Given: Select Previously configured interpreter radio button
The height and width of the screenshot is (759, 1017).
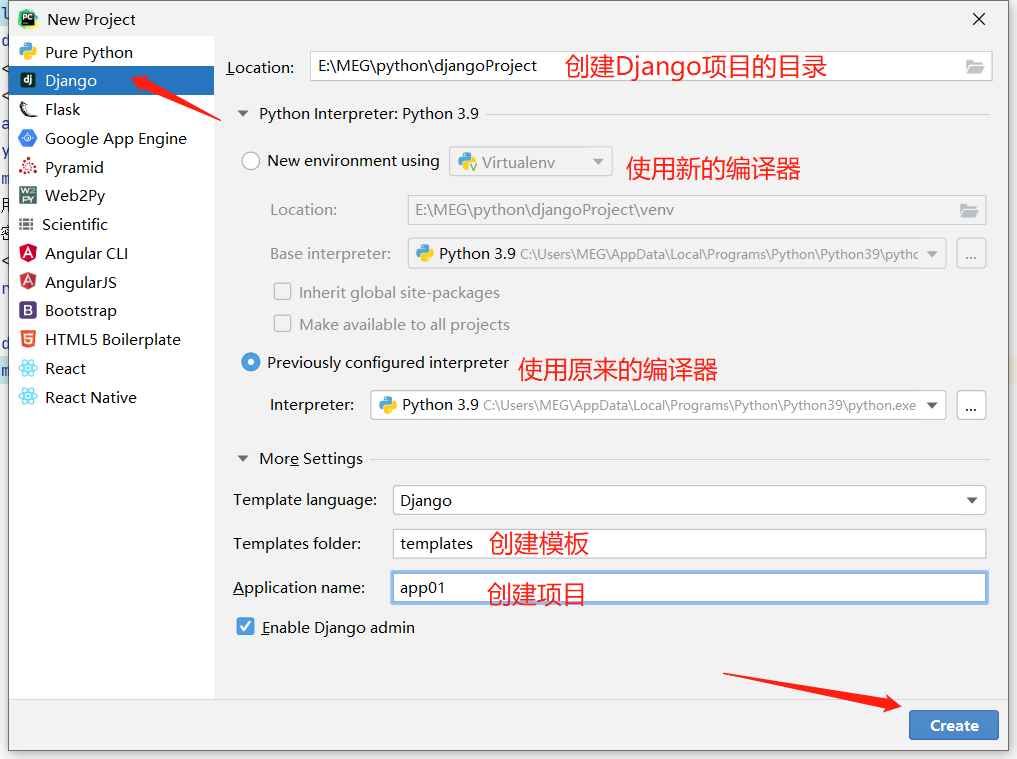Looking at the screenshot, I should (250, 362).
